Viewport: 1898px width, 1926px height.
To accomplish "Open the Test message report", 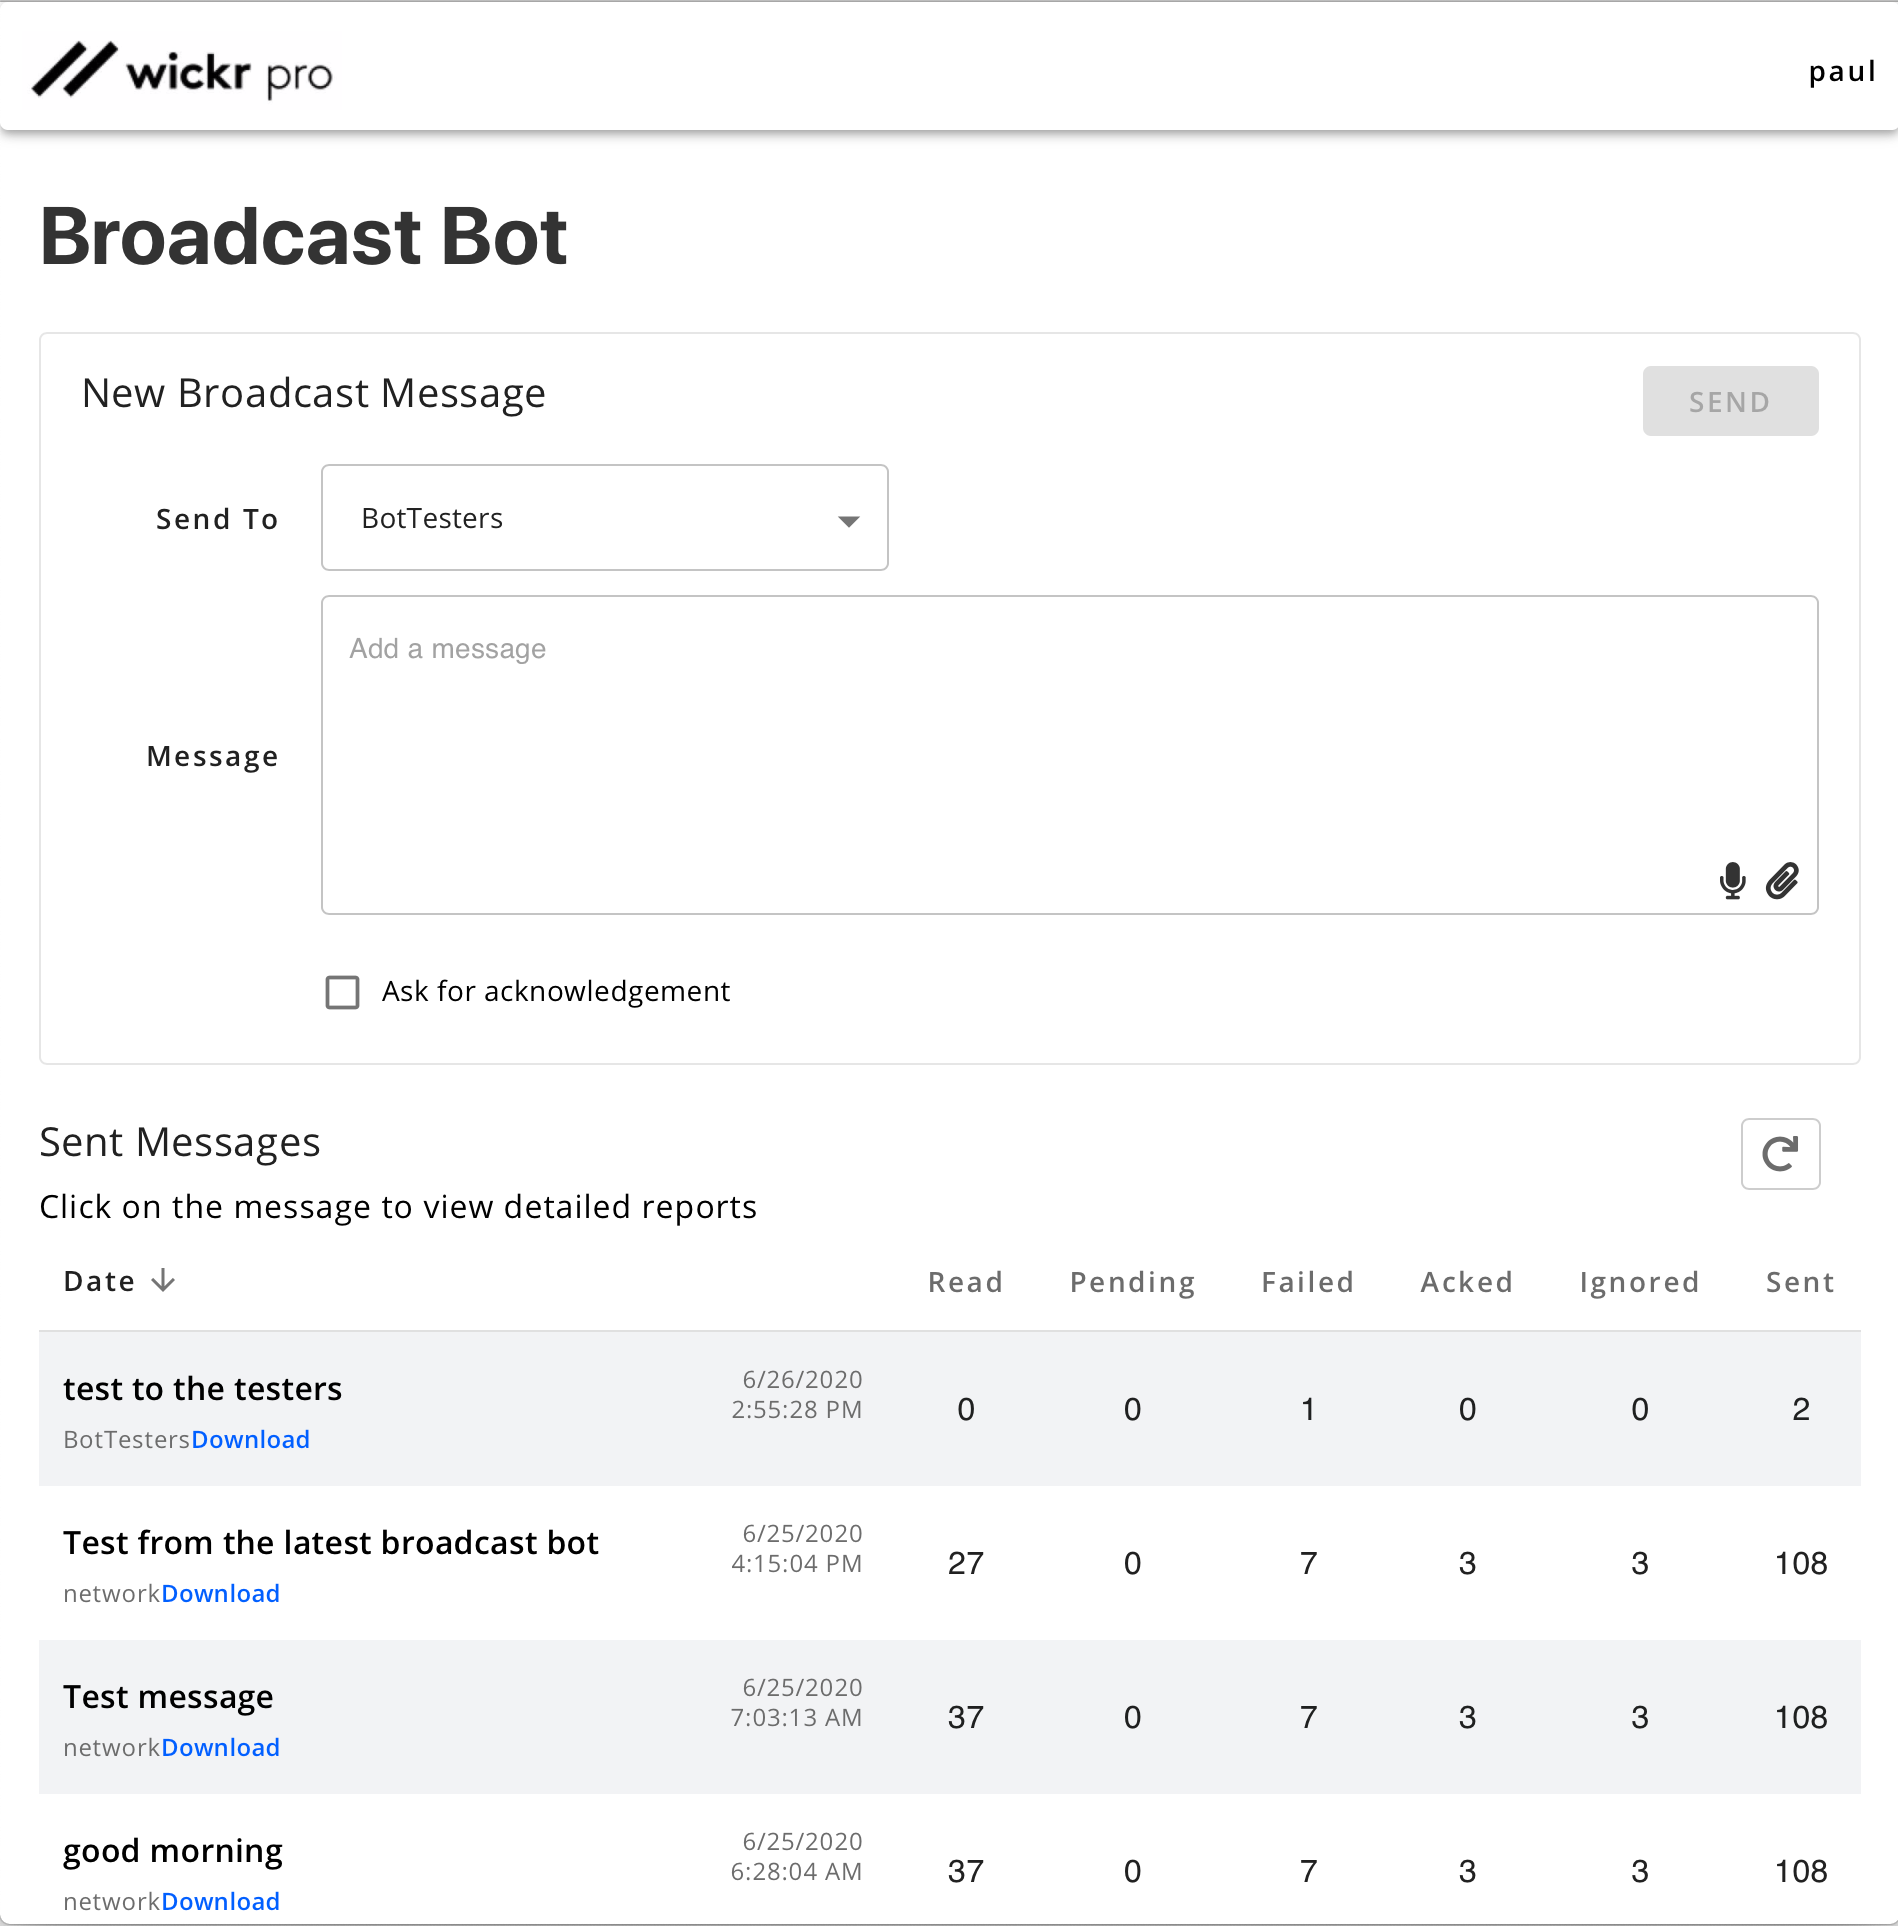I will click(x=168, y=1697).
